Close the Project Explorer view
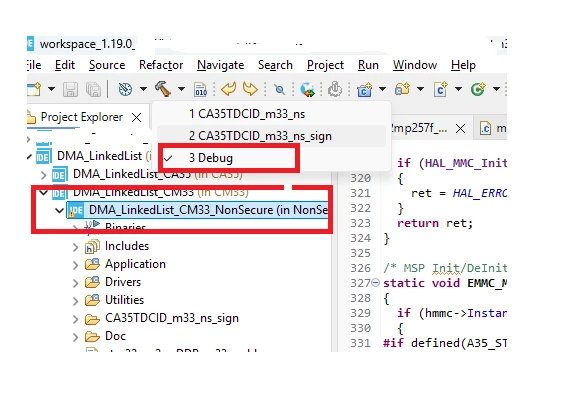 [136, 117]
